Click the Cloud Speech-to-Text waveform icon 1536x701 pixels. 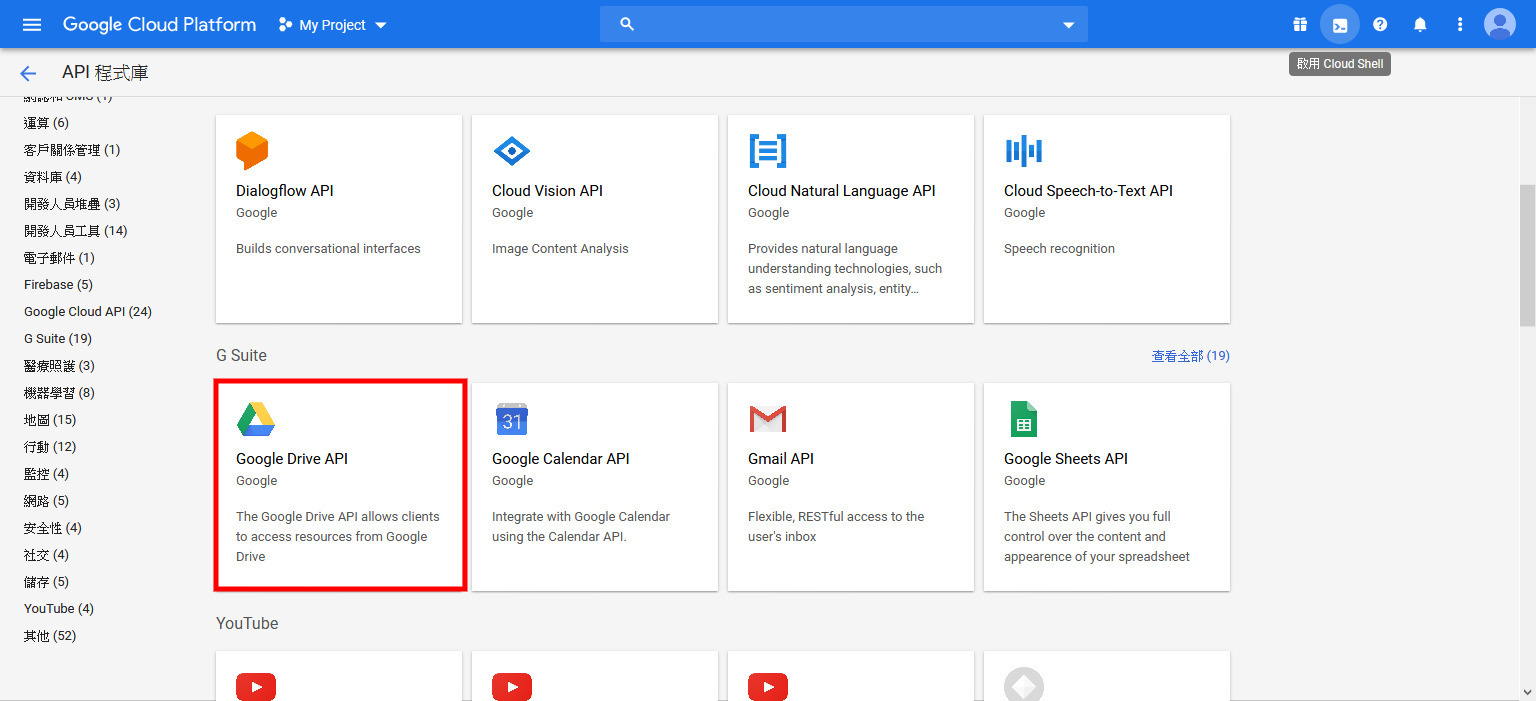1024,151
